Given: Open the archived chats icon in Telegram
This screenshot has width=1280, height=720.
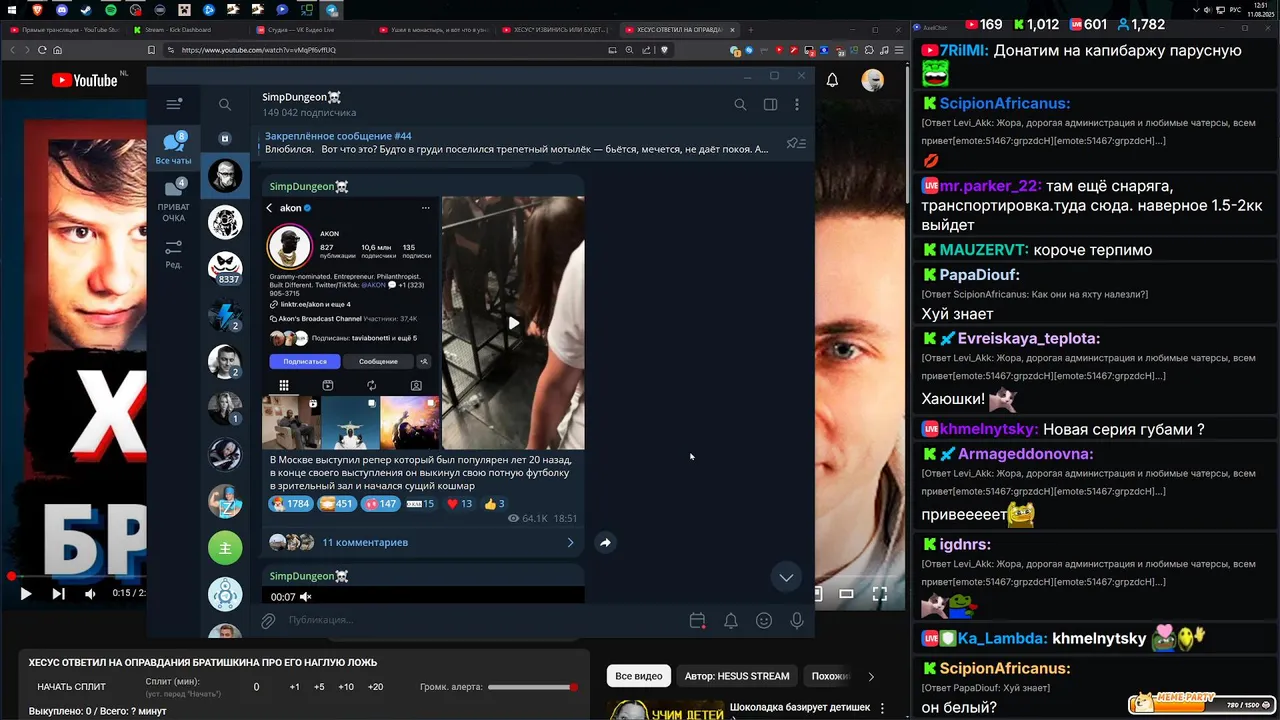Looking at the screenshot, I should 225,138.
